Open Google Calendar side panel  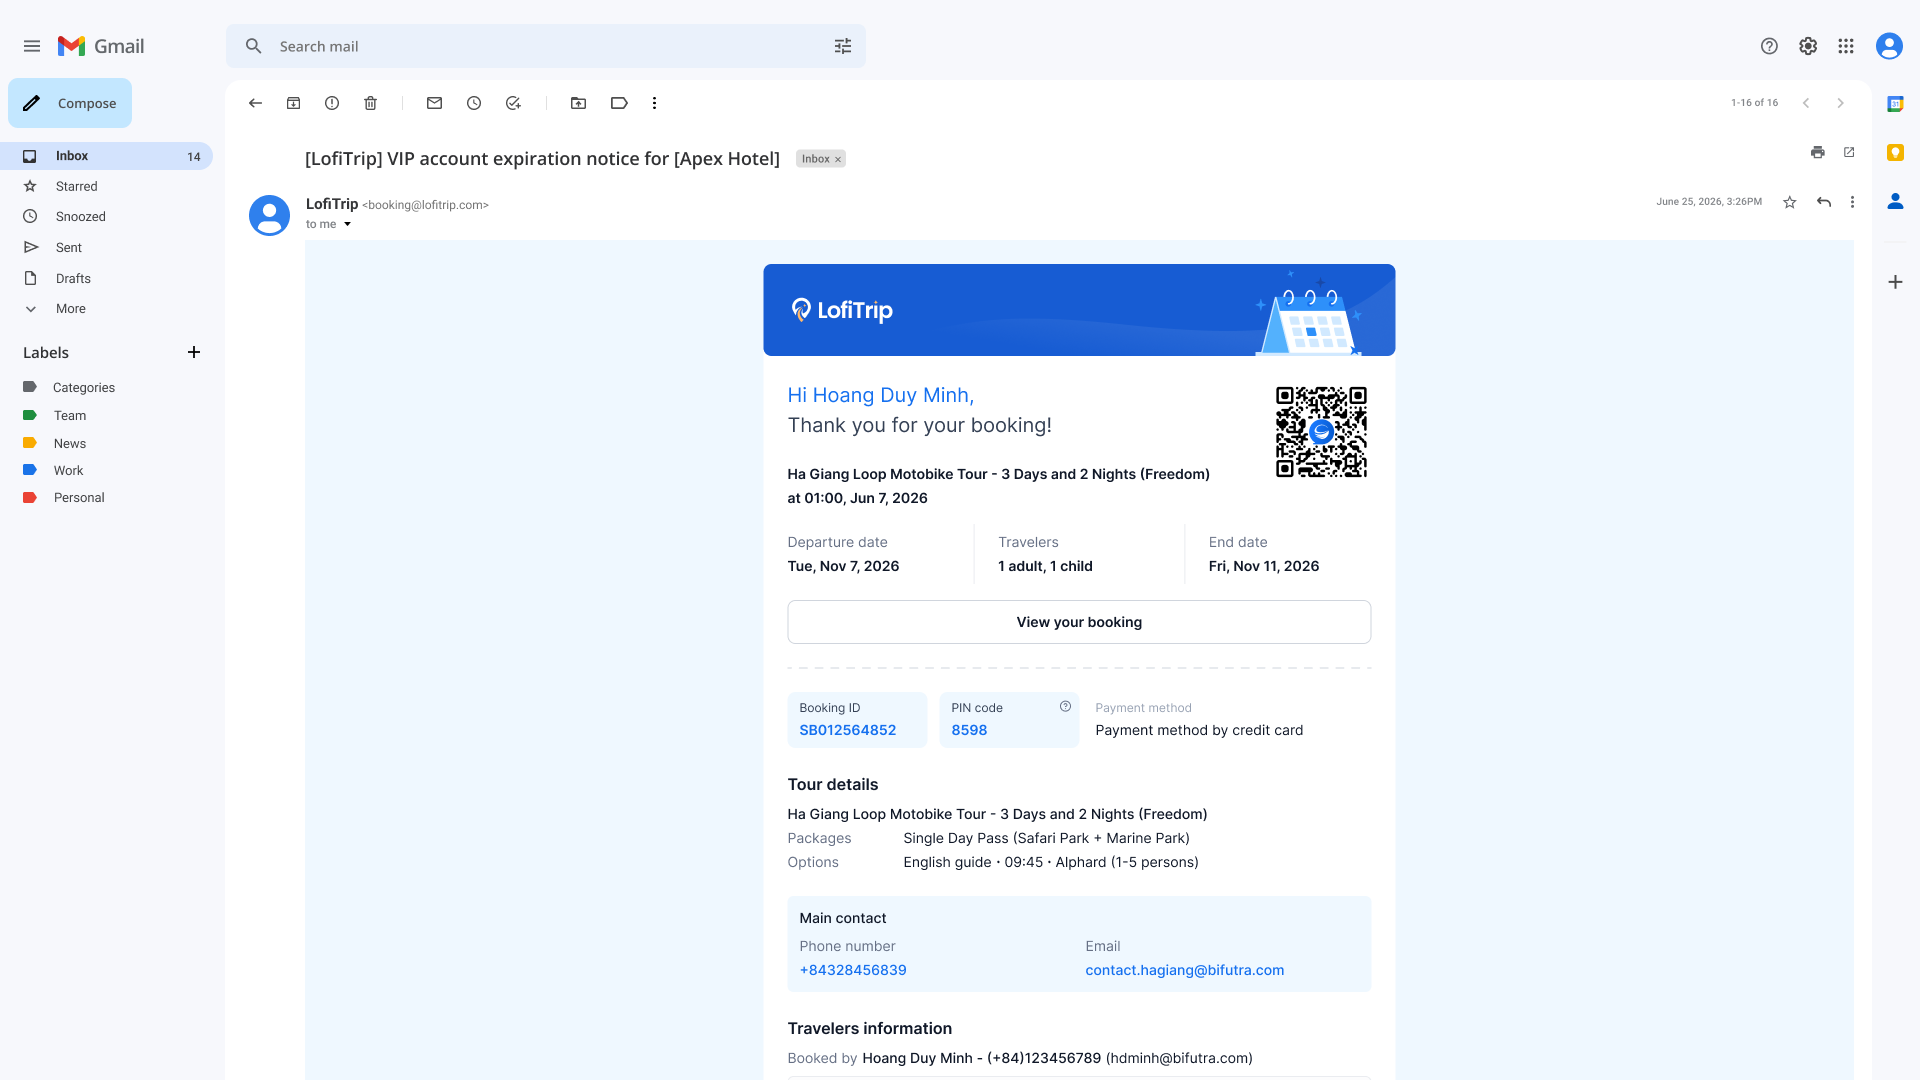pos(1895,104)
